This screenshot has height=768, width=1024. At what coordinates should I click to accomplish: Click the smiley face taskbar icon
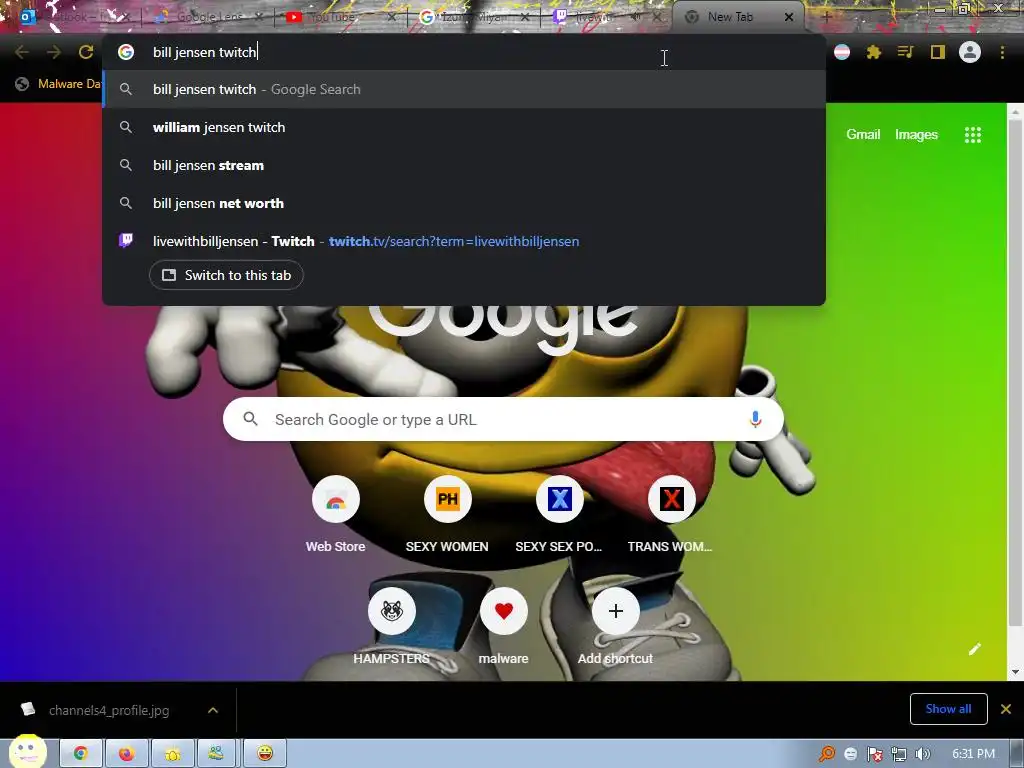pyautogui.click(x=264, y=753)
